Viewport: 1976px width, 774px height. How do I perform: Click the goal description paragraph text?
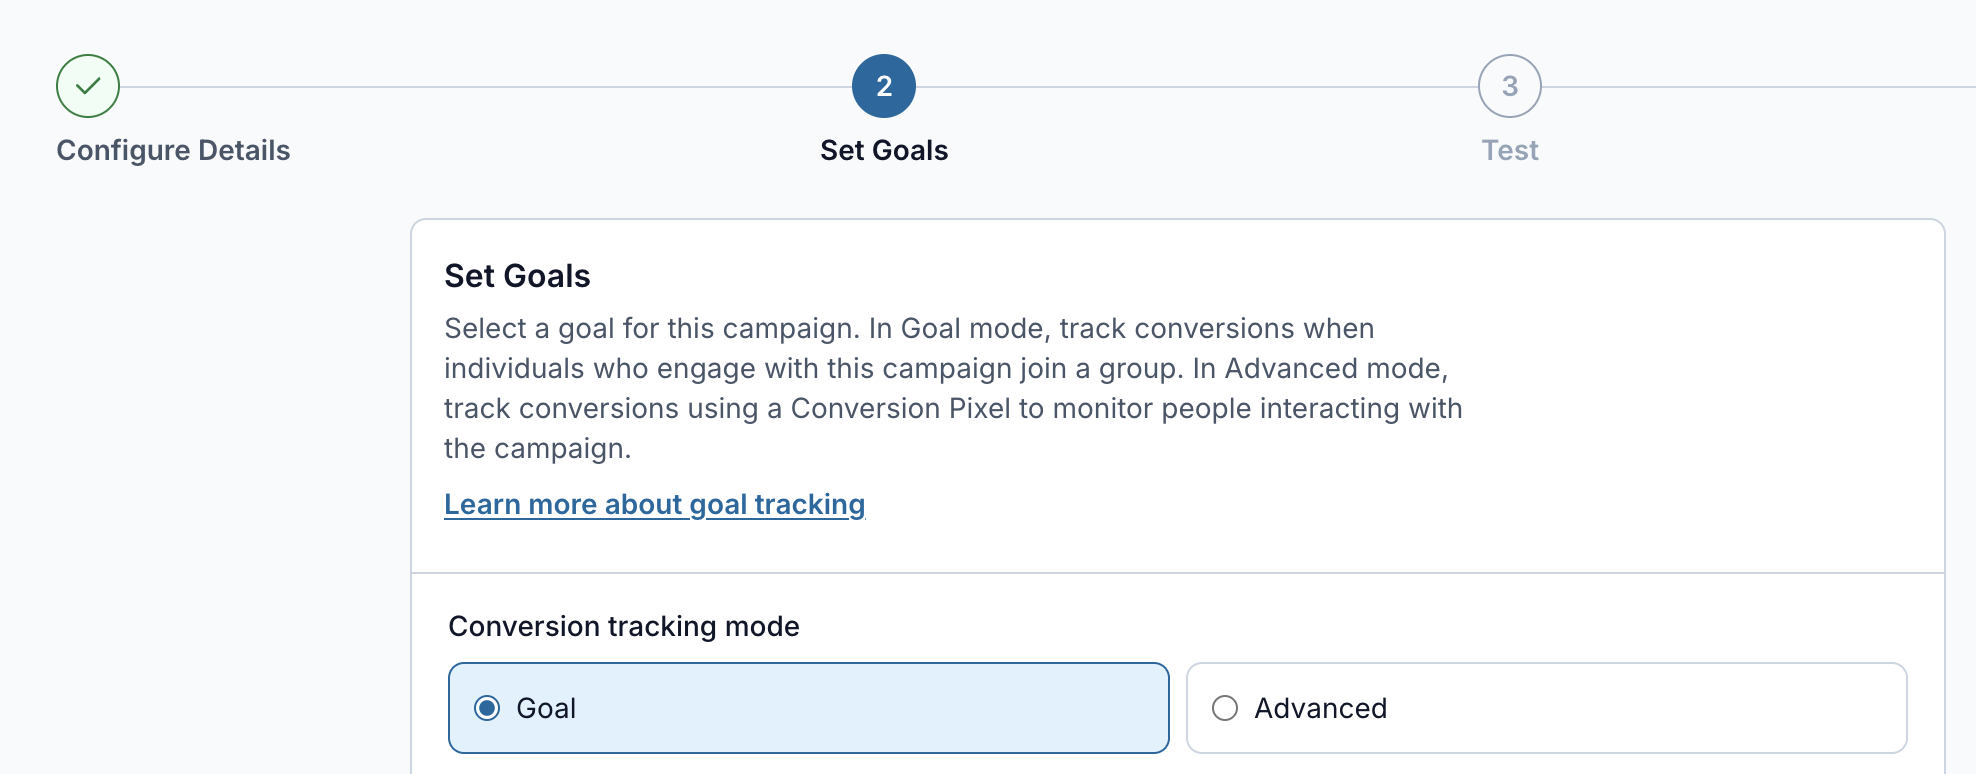pos(953,388)
